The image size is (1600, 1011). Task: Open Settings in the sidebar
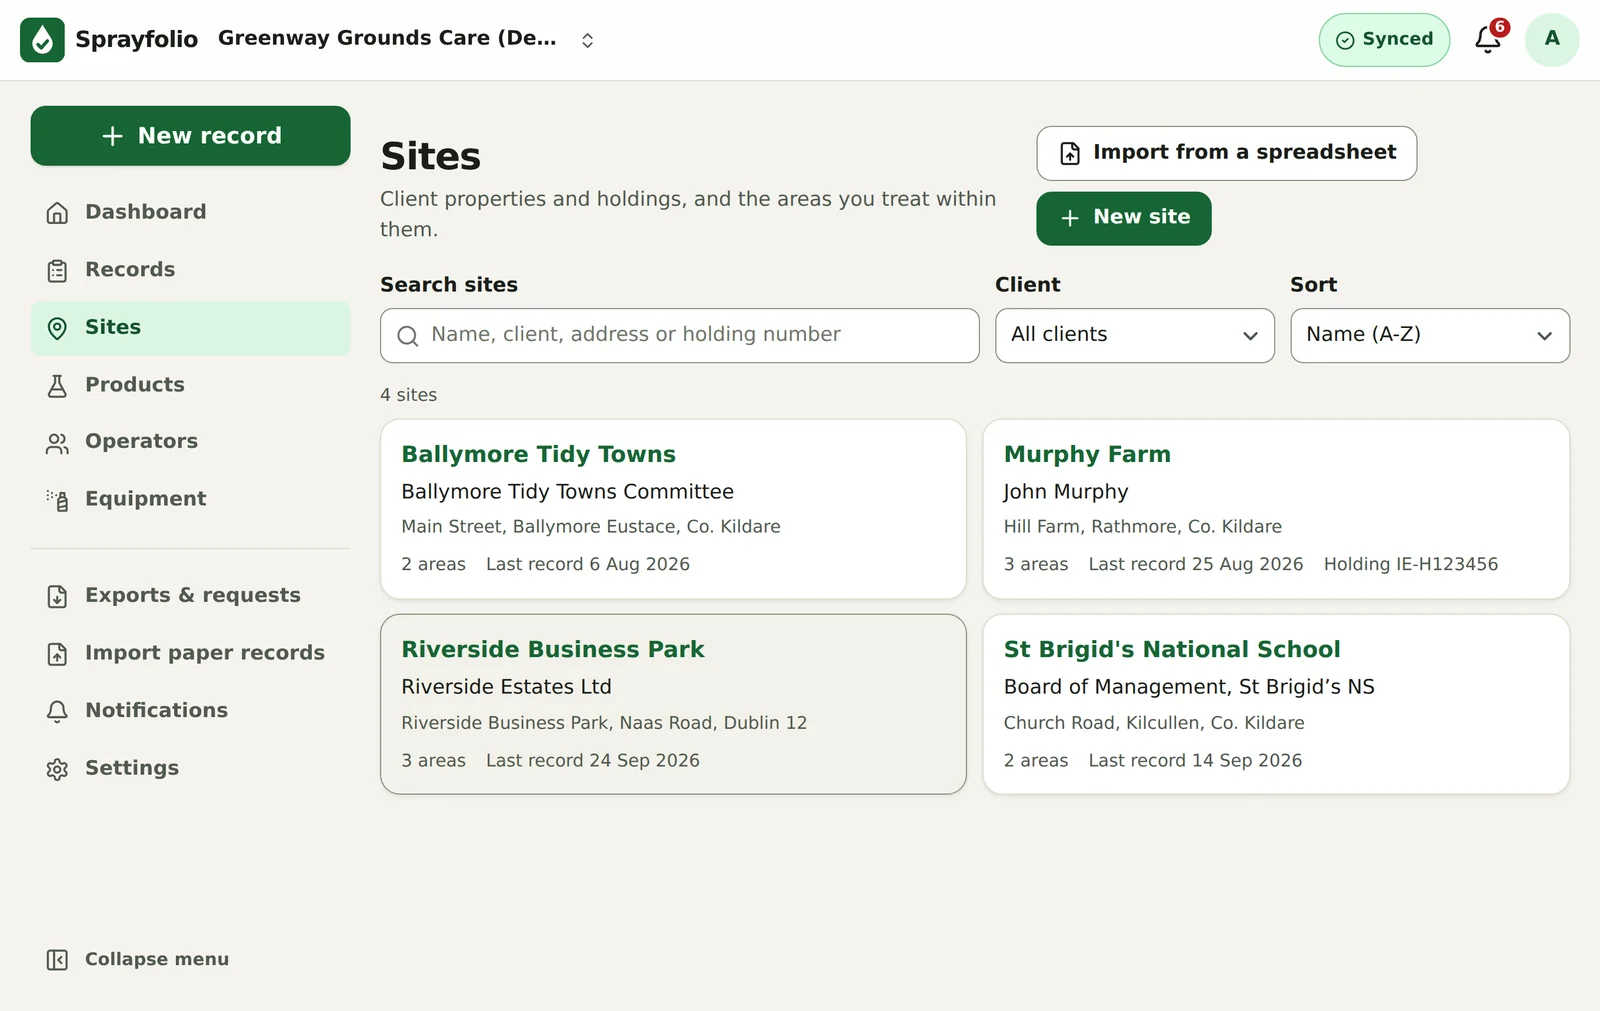pyautogui.click(x=190, y=768)
